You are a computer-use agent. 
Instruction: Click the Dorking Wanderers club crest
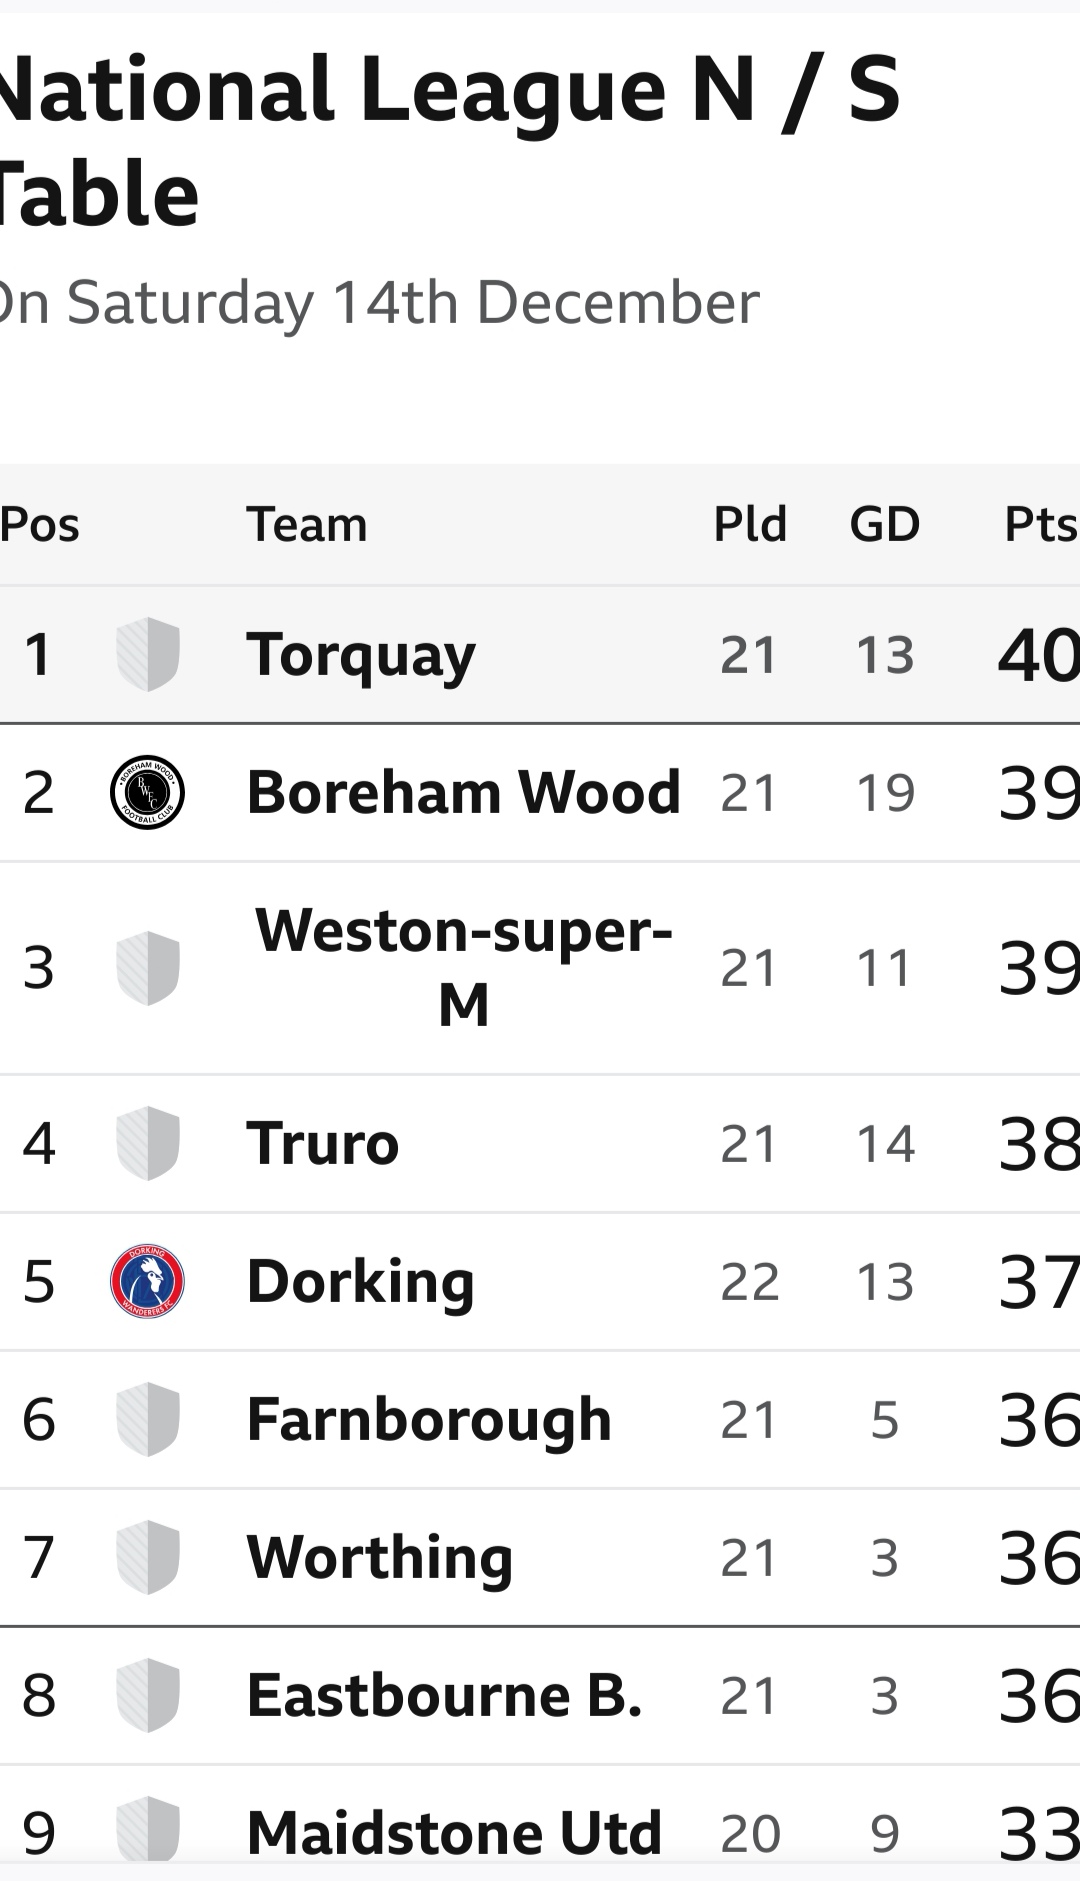tap(147, 1281)
